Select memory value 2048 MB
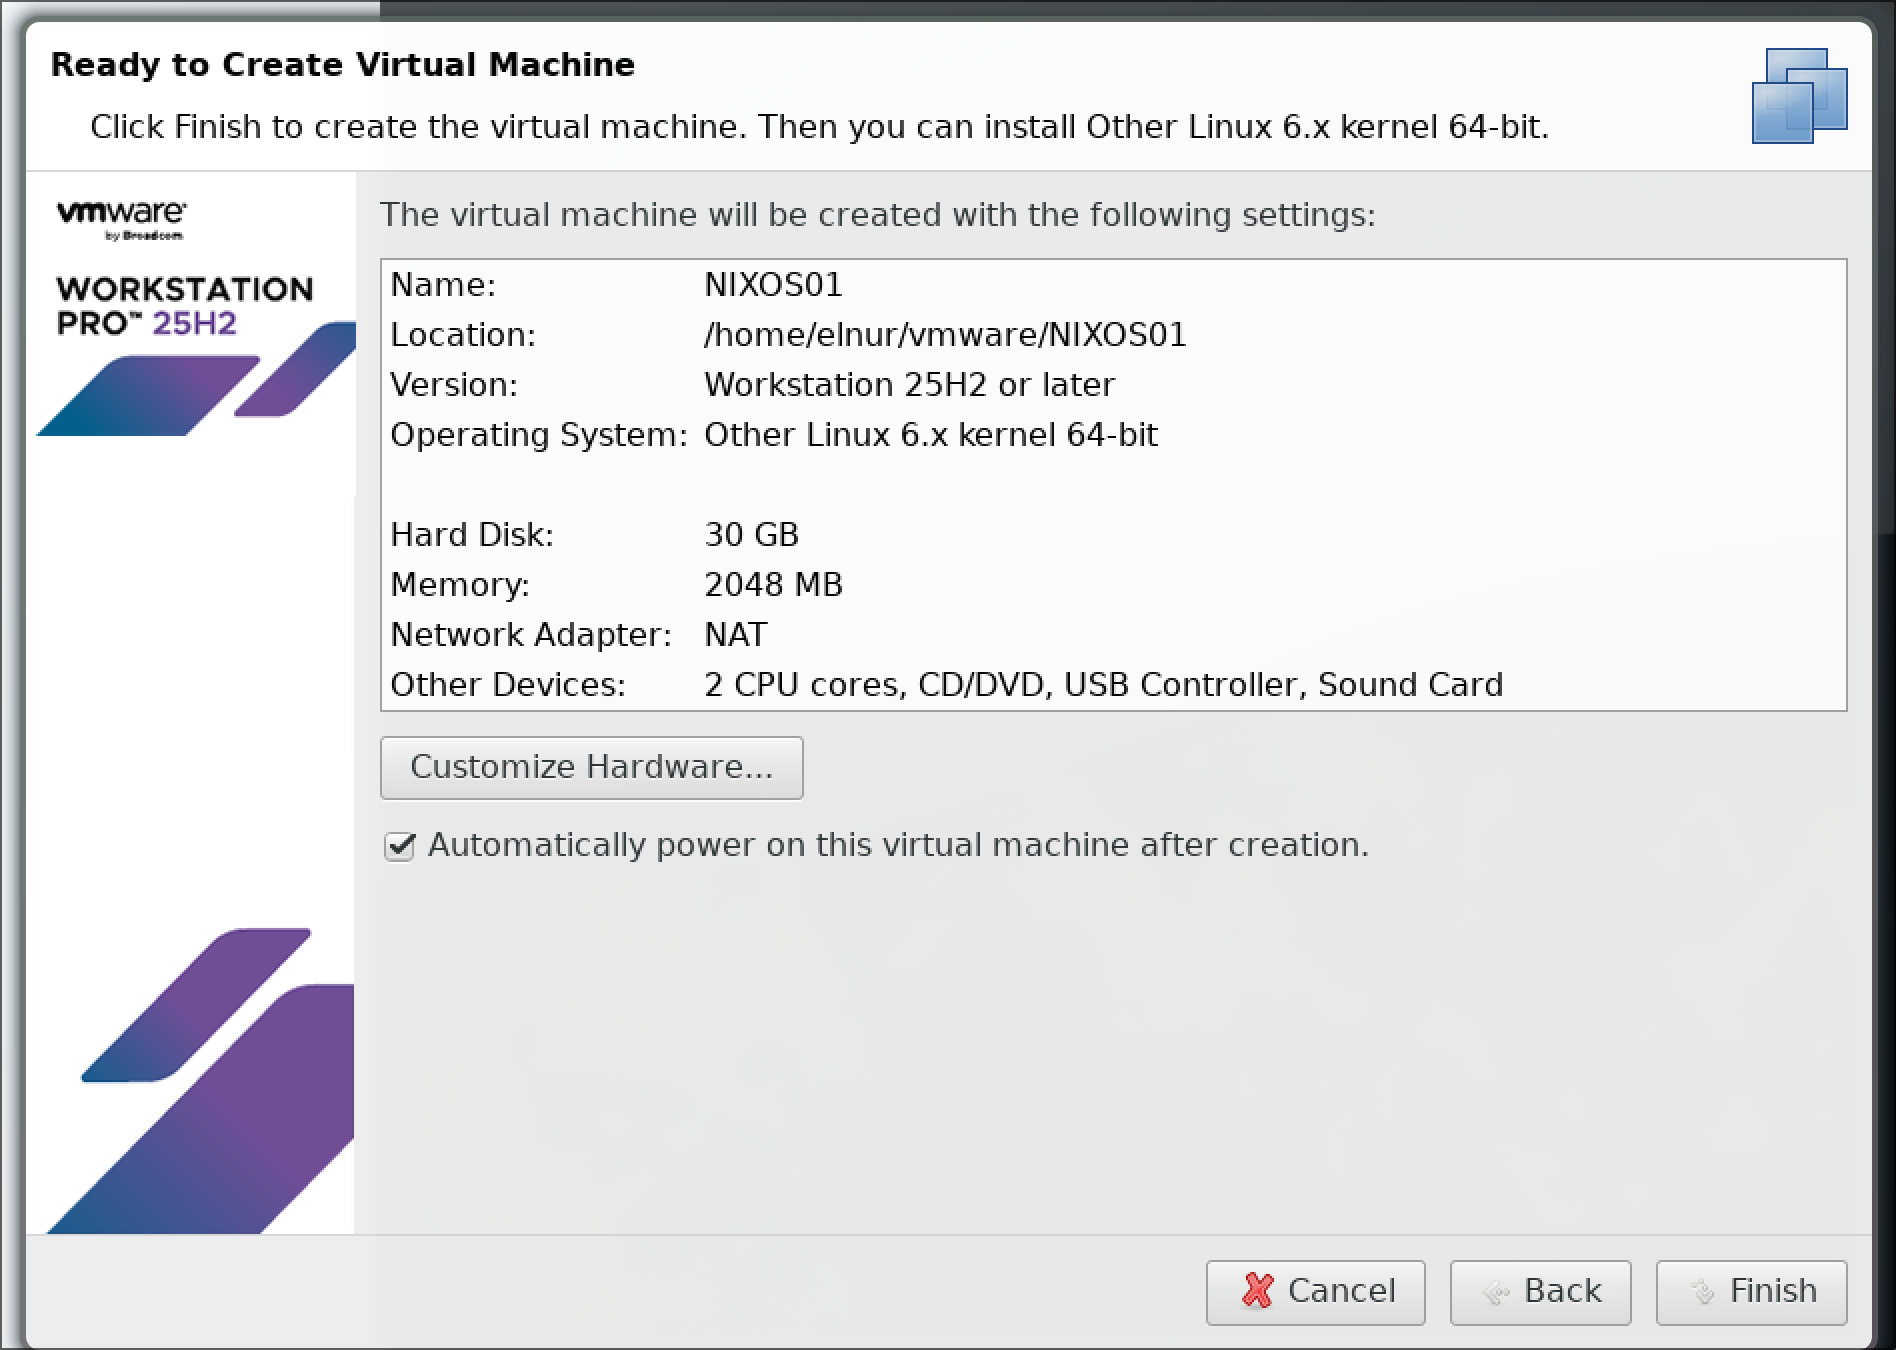 pos(773,585)
